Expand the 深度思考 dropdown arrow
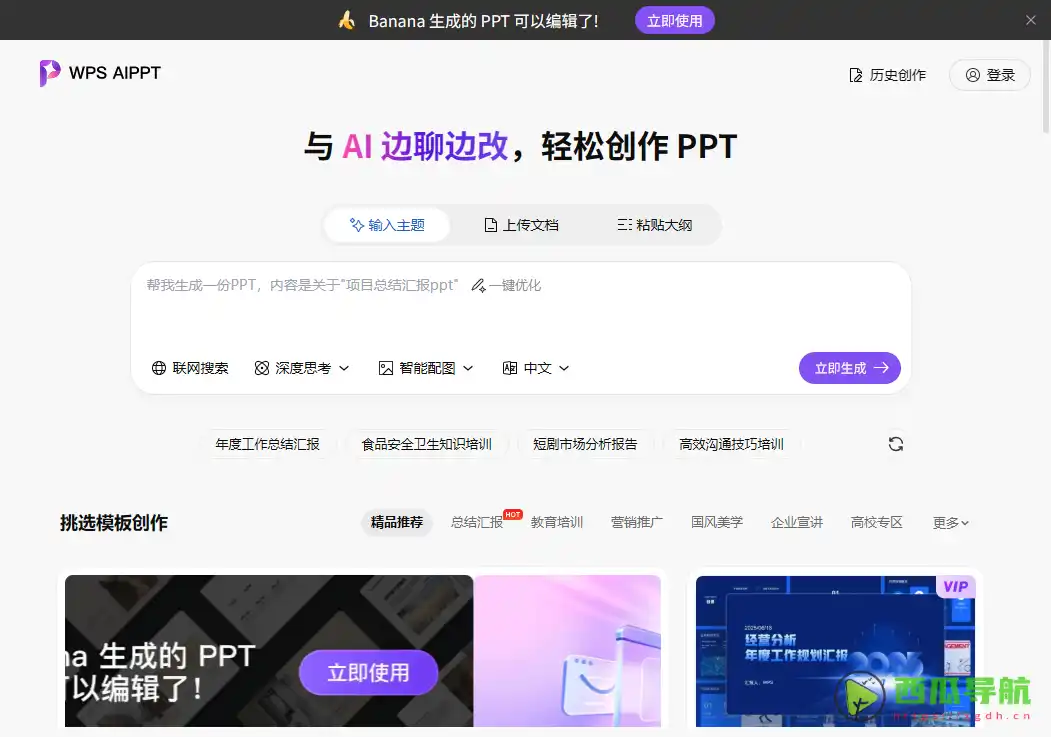Viewport: 1051px width, 737px height. tap(343, 367)
